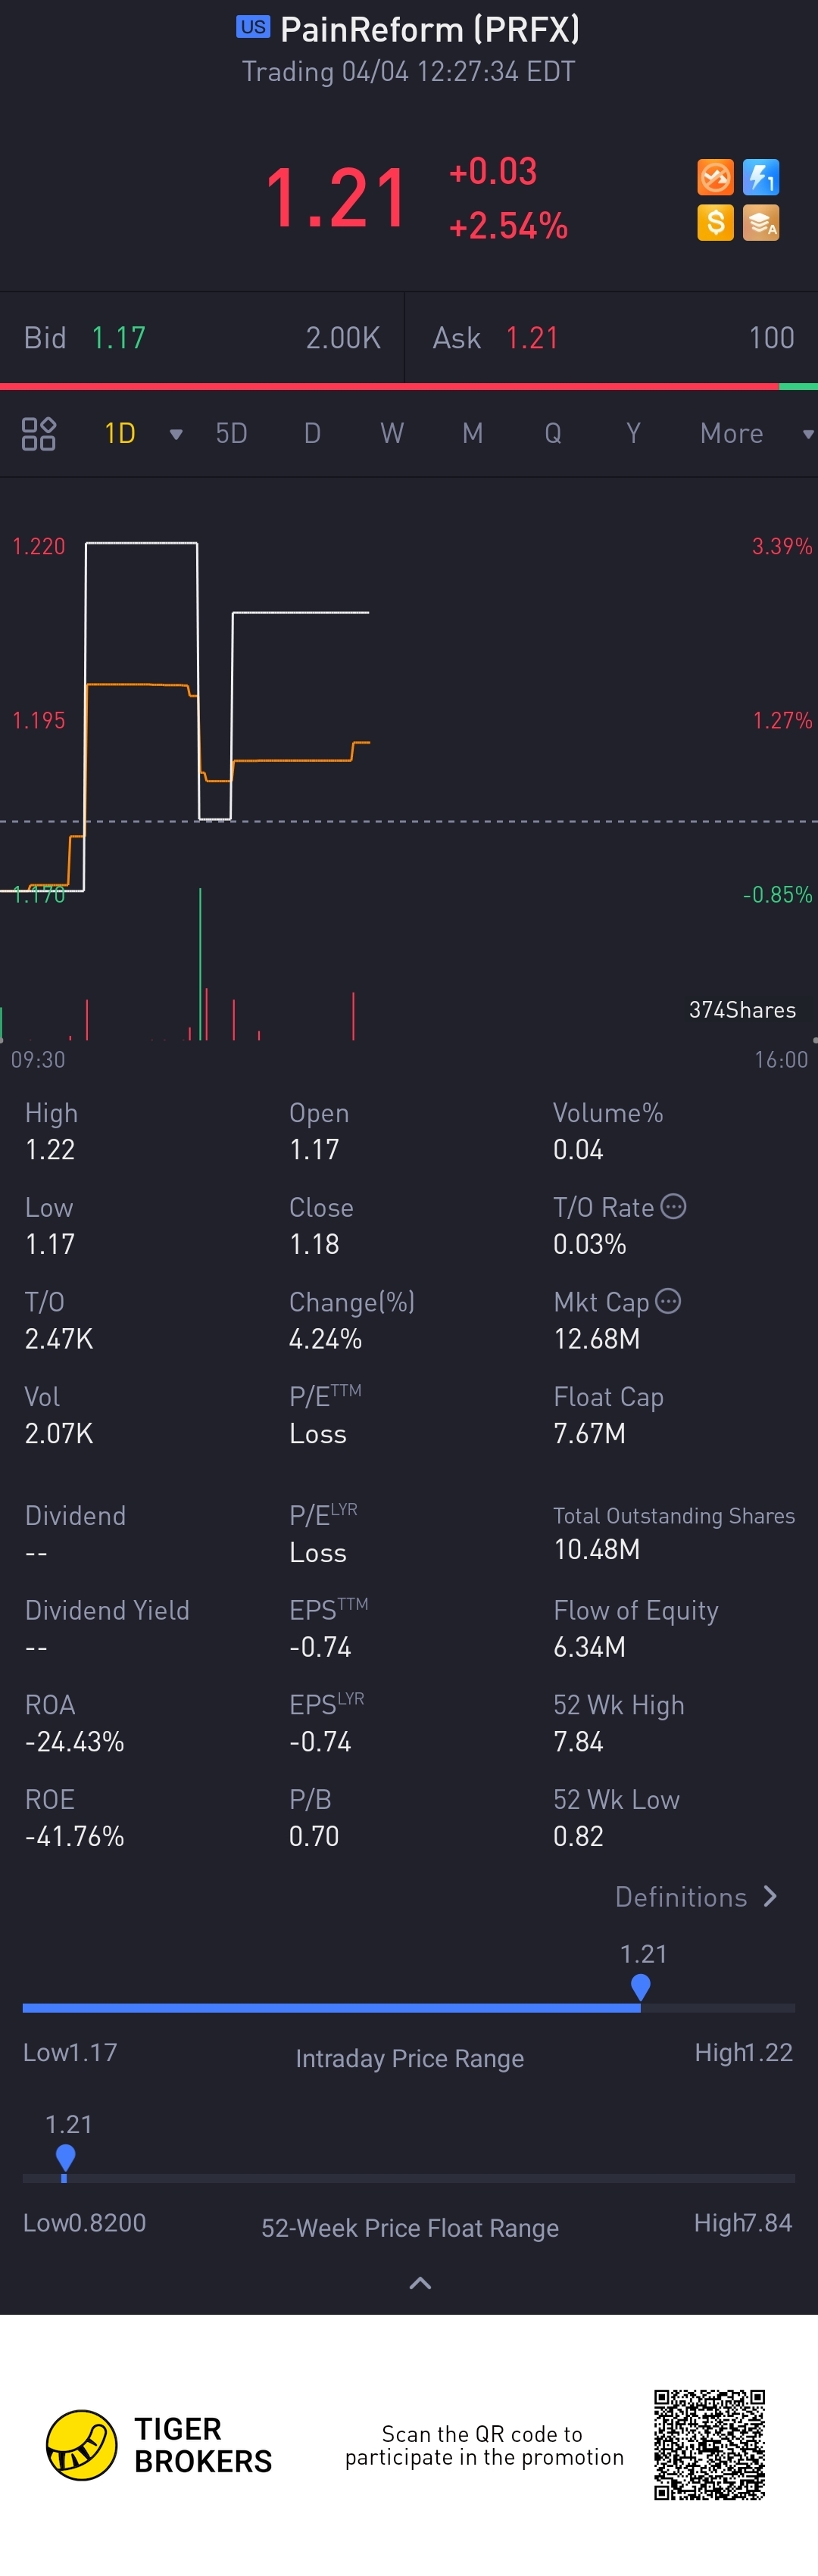Tap the US market flag badge
818x2576 pixels.
click(253, 27)
